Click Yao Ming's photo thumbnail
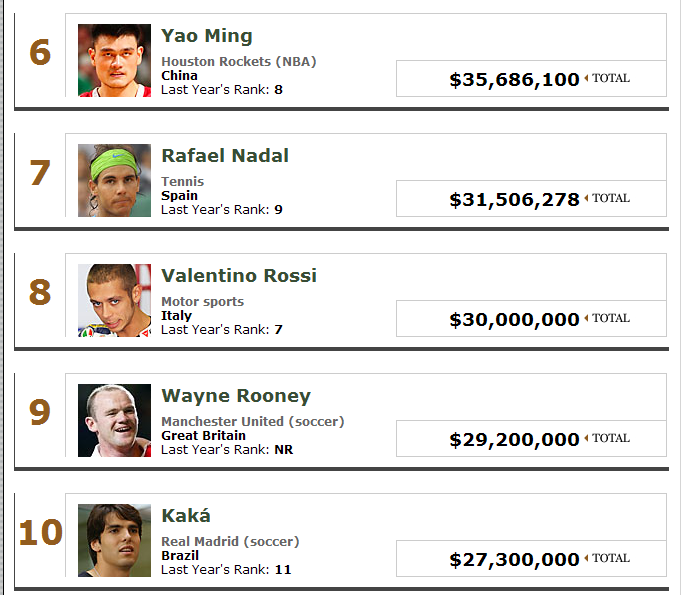The image size is (684, 595). 114,60
